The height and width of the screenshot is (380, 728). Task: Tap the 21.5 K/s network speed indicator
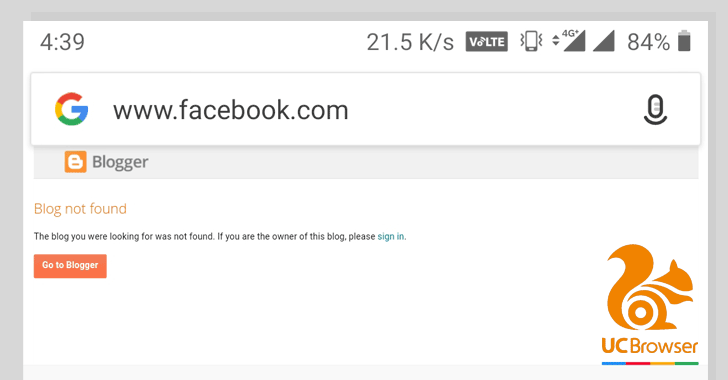coord(410,42)
